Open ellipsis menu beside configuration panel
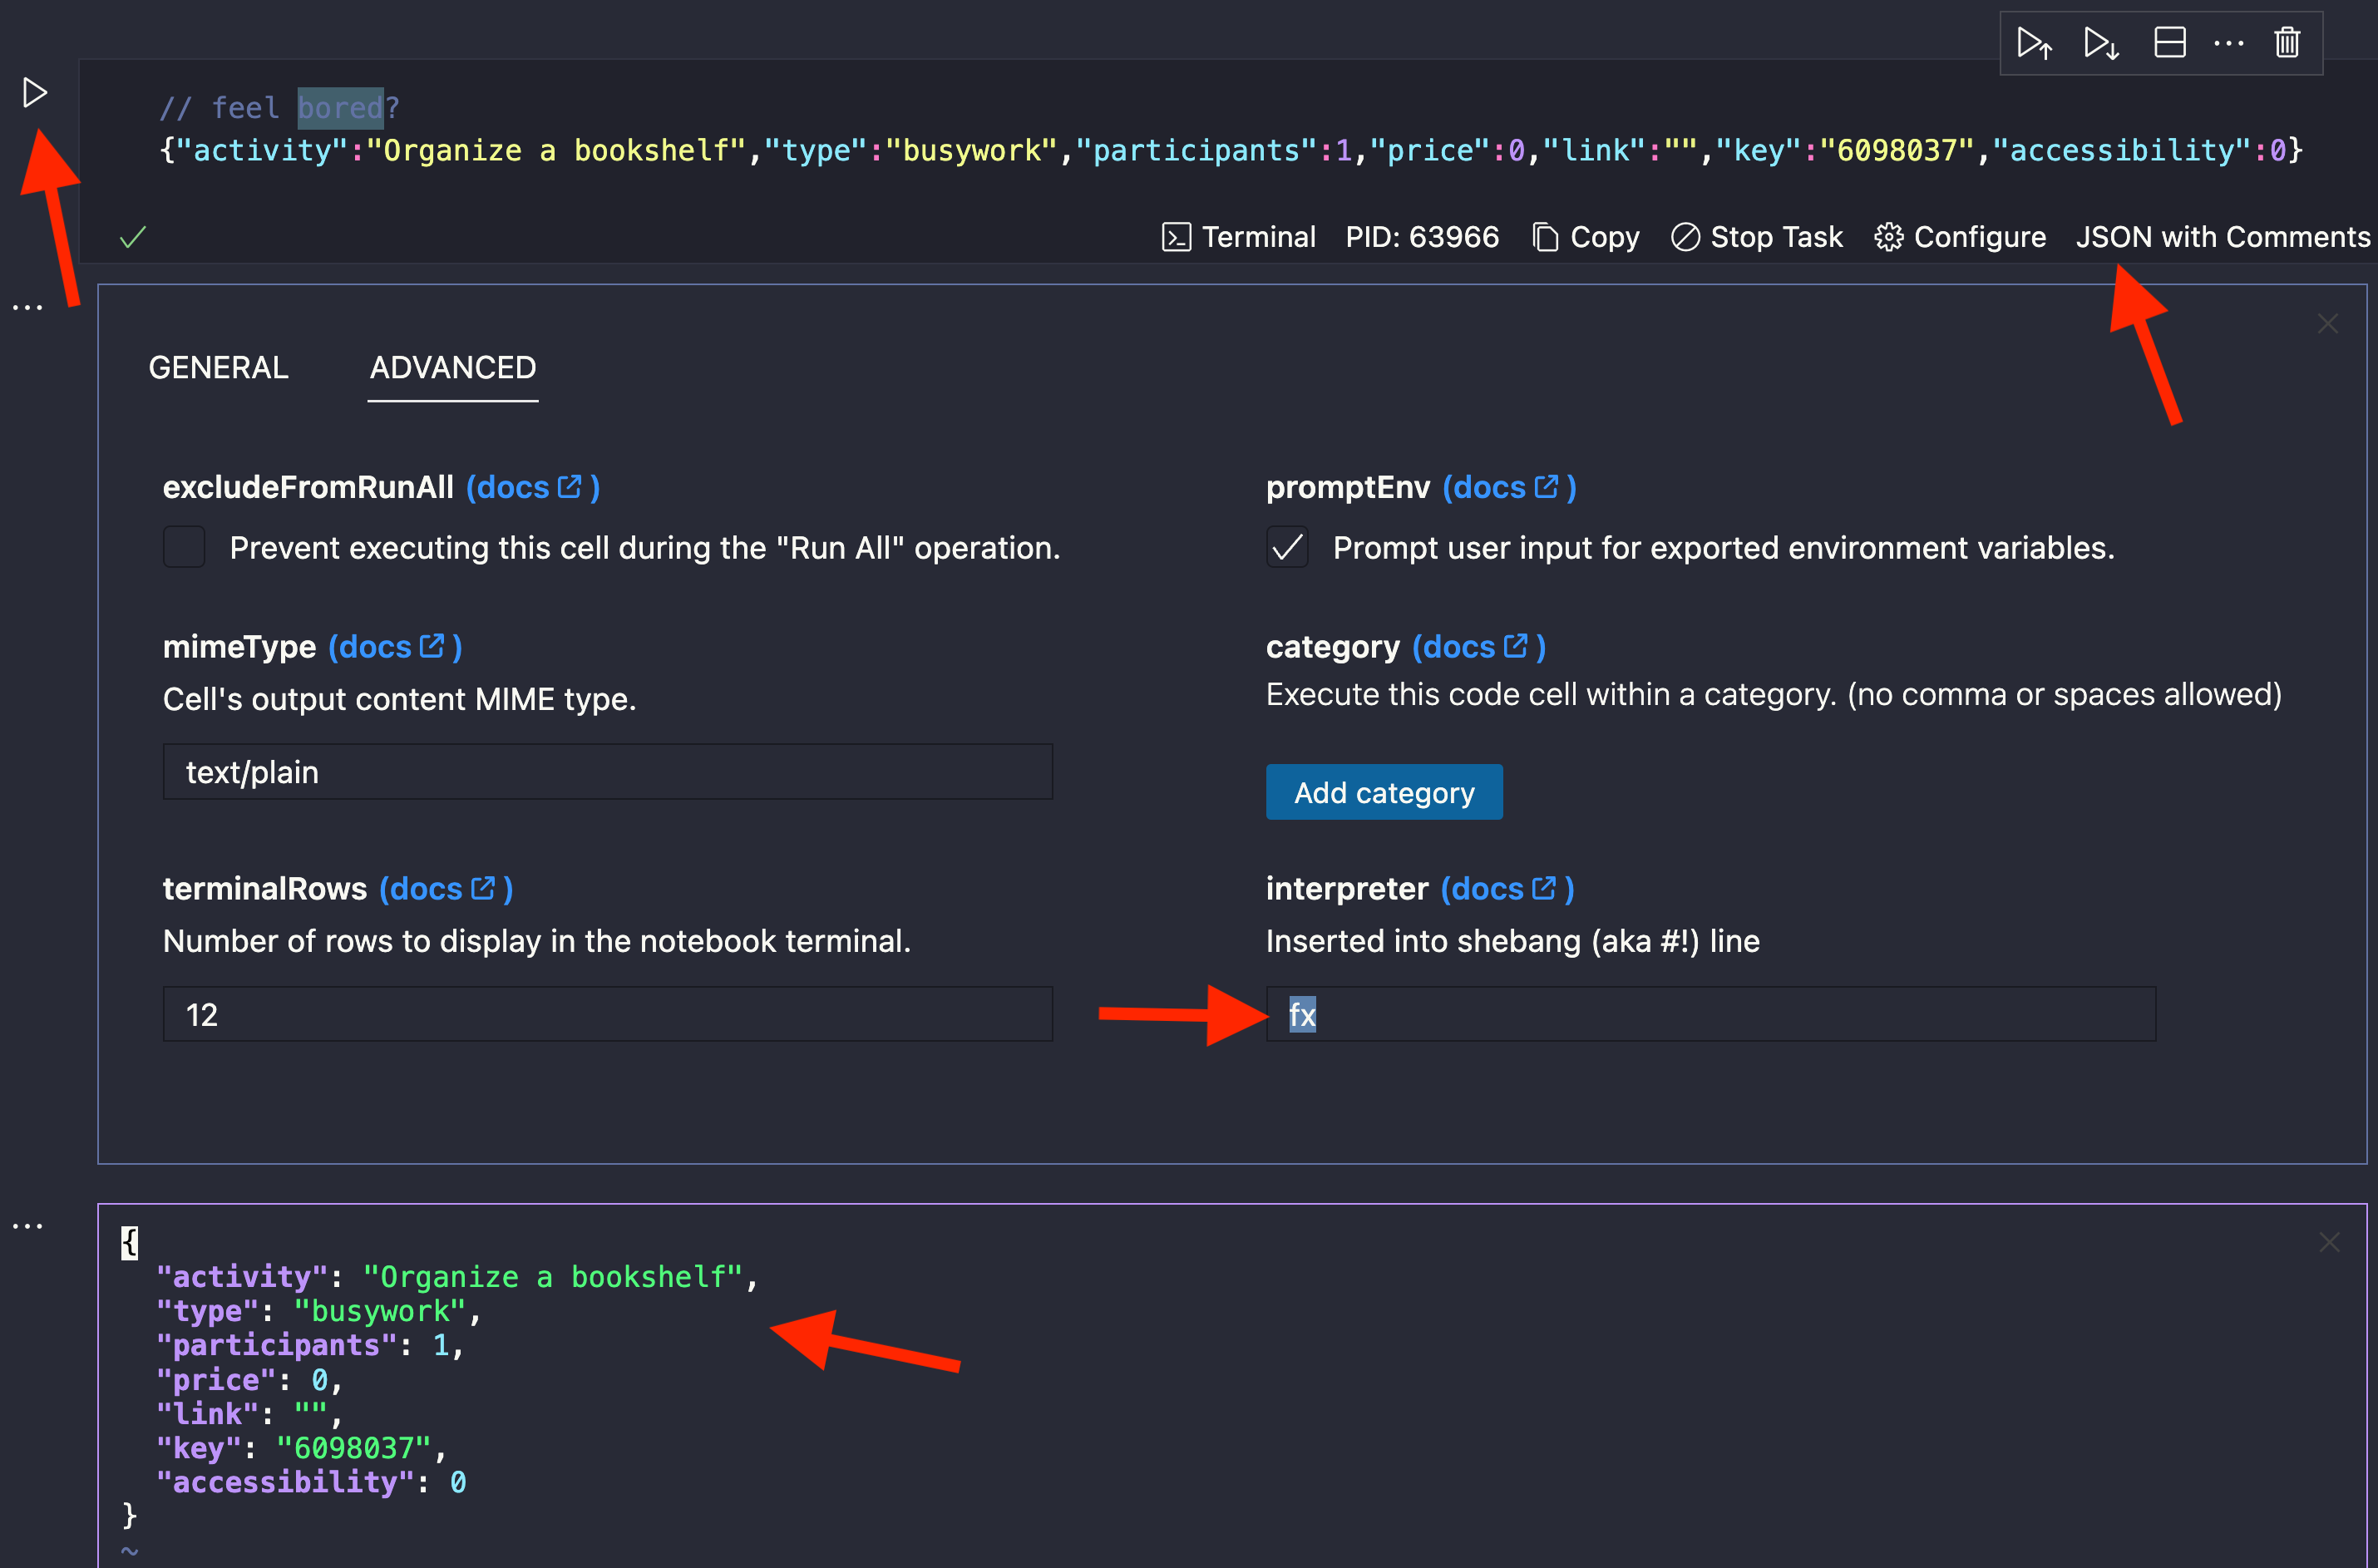The width and height of the screenshot is (2378, 1568). [x=28, y=308]
